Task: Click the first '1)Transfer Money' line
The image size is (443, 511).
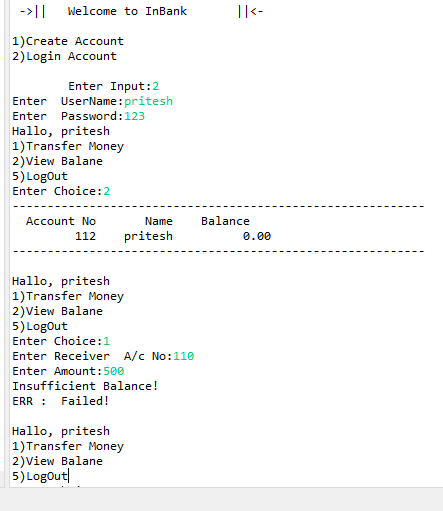Action: (68, 146)
